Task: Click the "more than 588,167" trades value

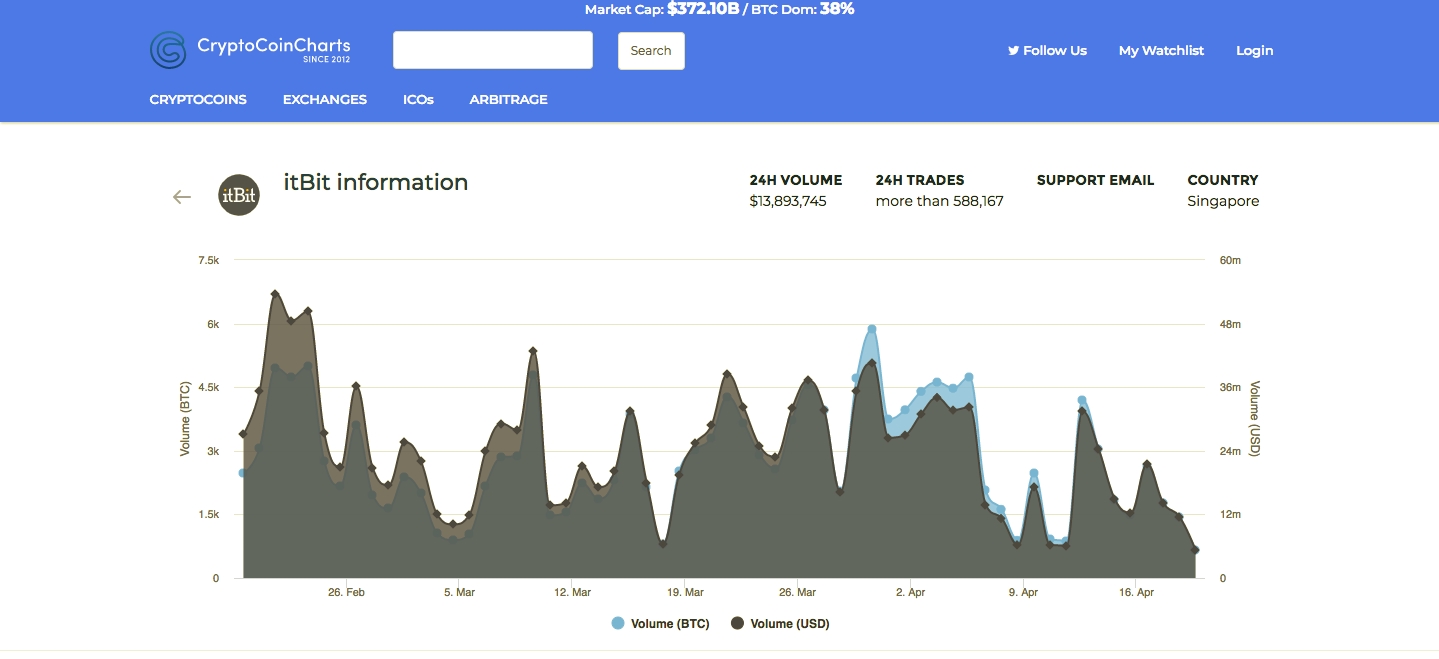Action: click(x=939, y=201)
